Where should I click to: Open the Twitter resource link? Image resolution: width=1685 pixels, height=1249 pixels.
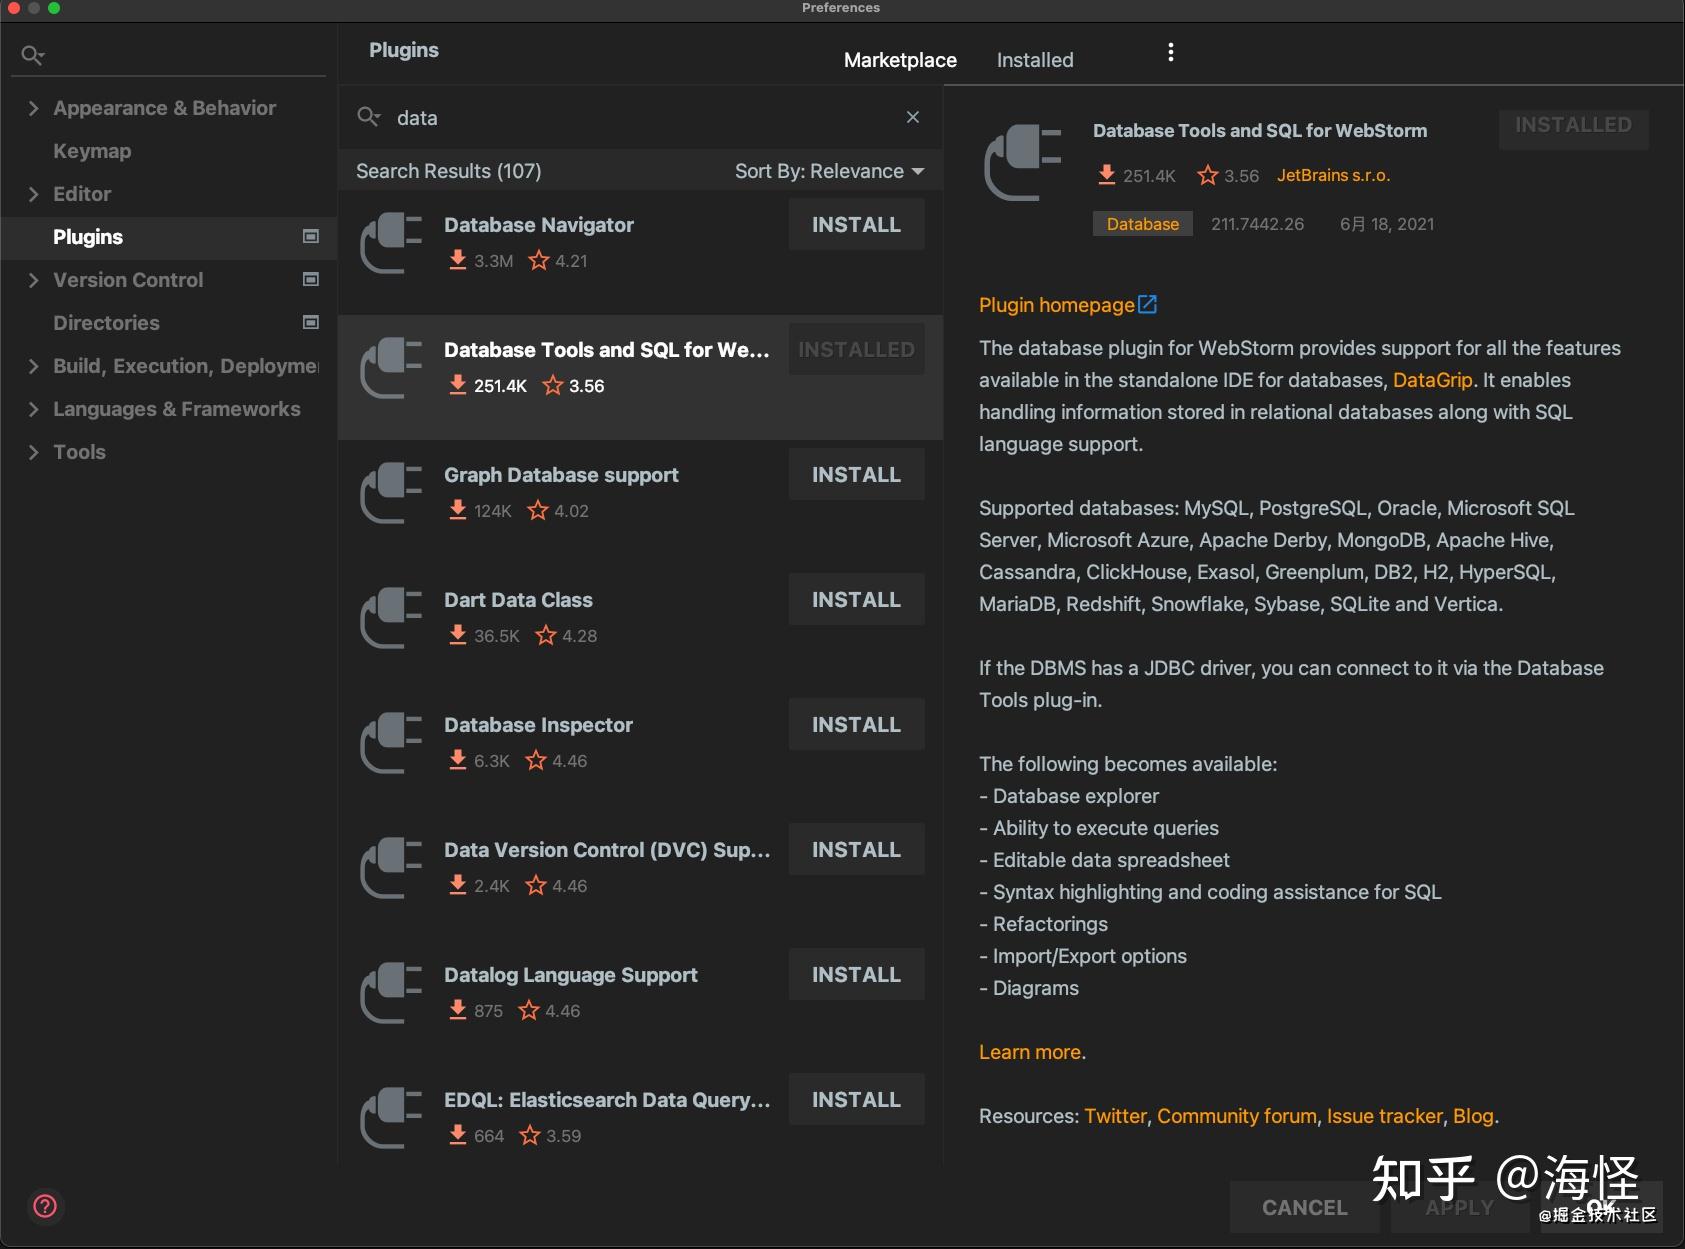(x=1115, y=1116)
